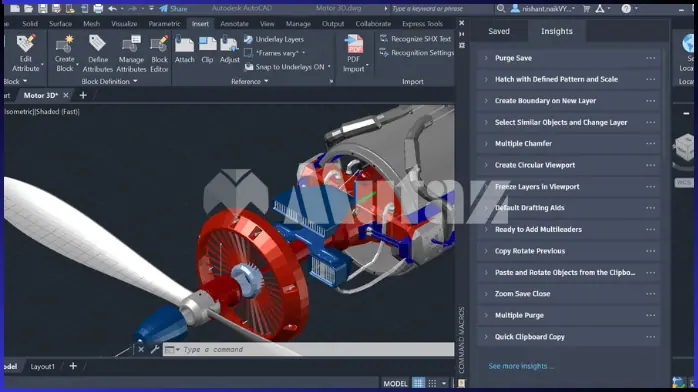
Task: Open Define Attributes tool
Action: tap(97, 53)
